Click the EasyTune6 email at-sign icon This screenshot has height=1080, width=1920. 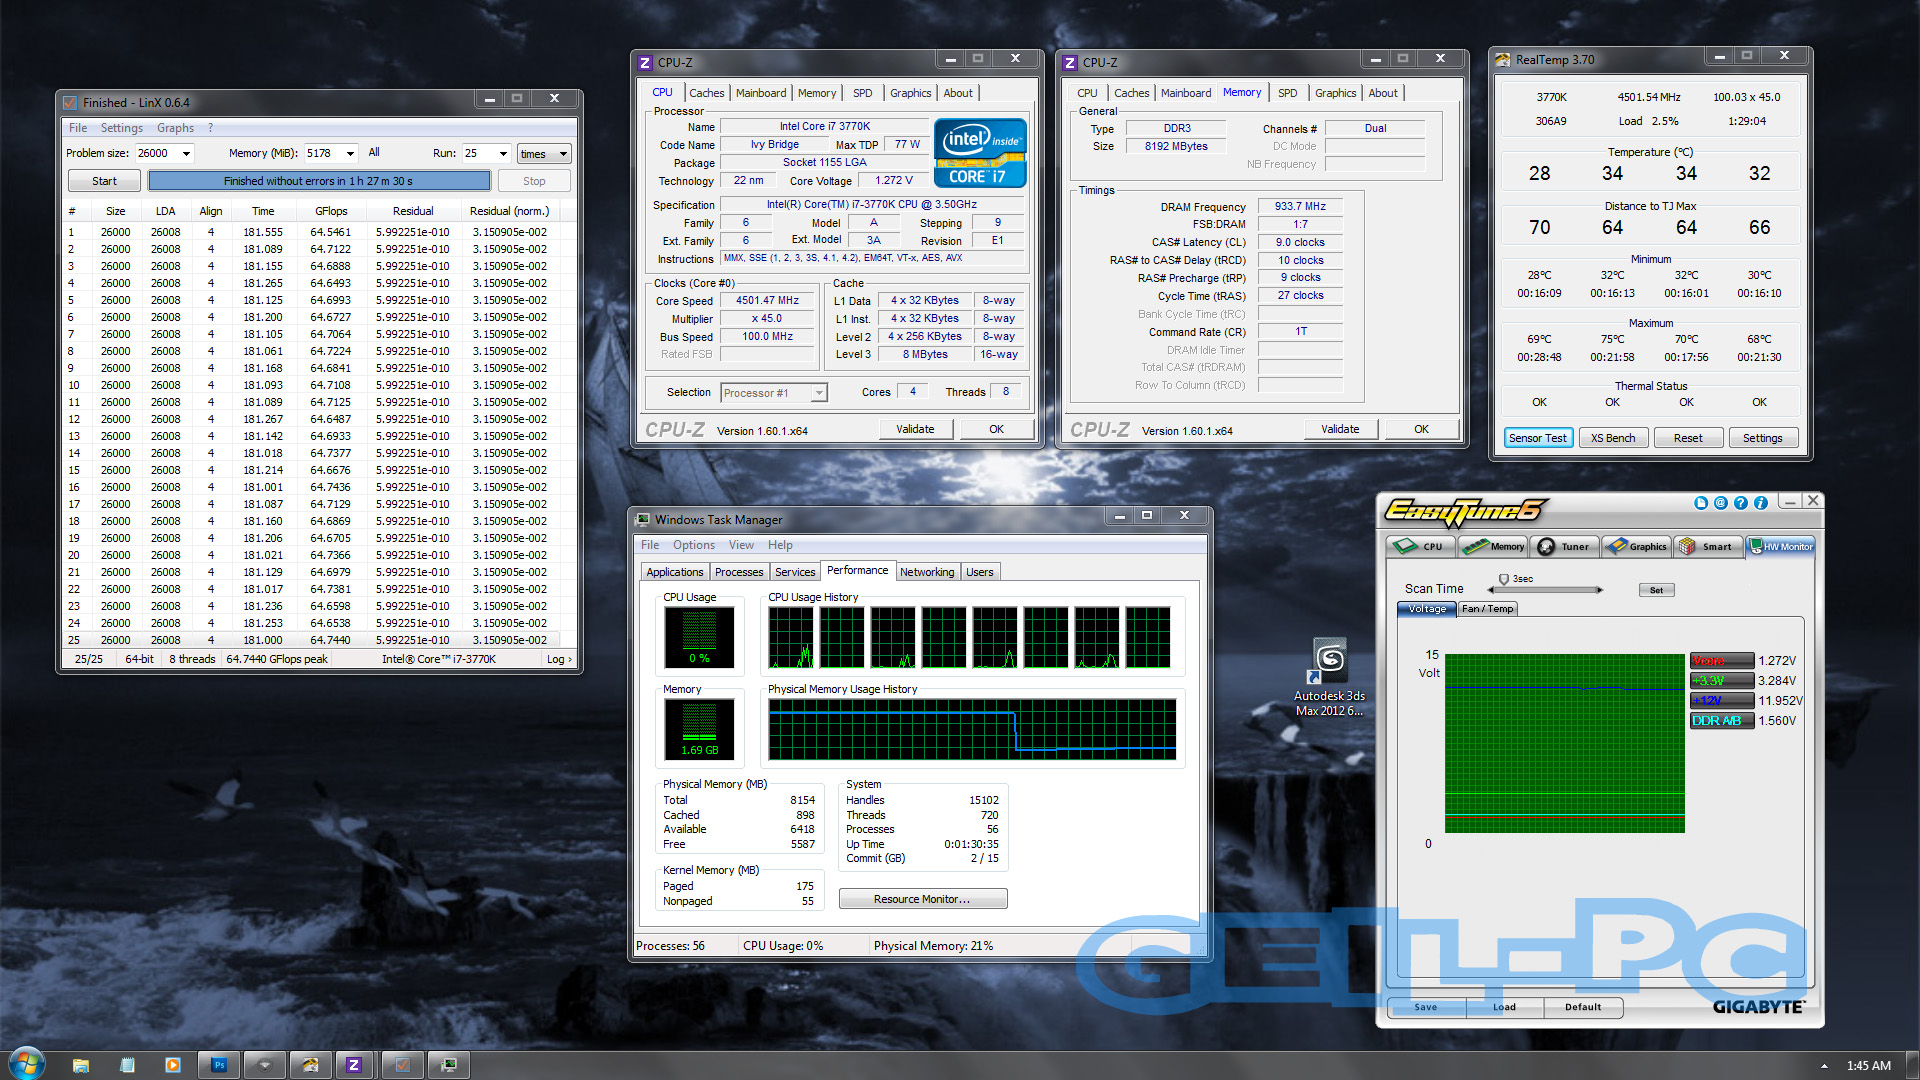[x=1721, y=503]
